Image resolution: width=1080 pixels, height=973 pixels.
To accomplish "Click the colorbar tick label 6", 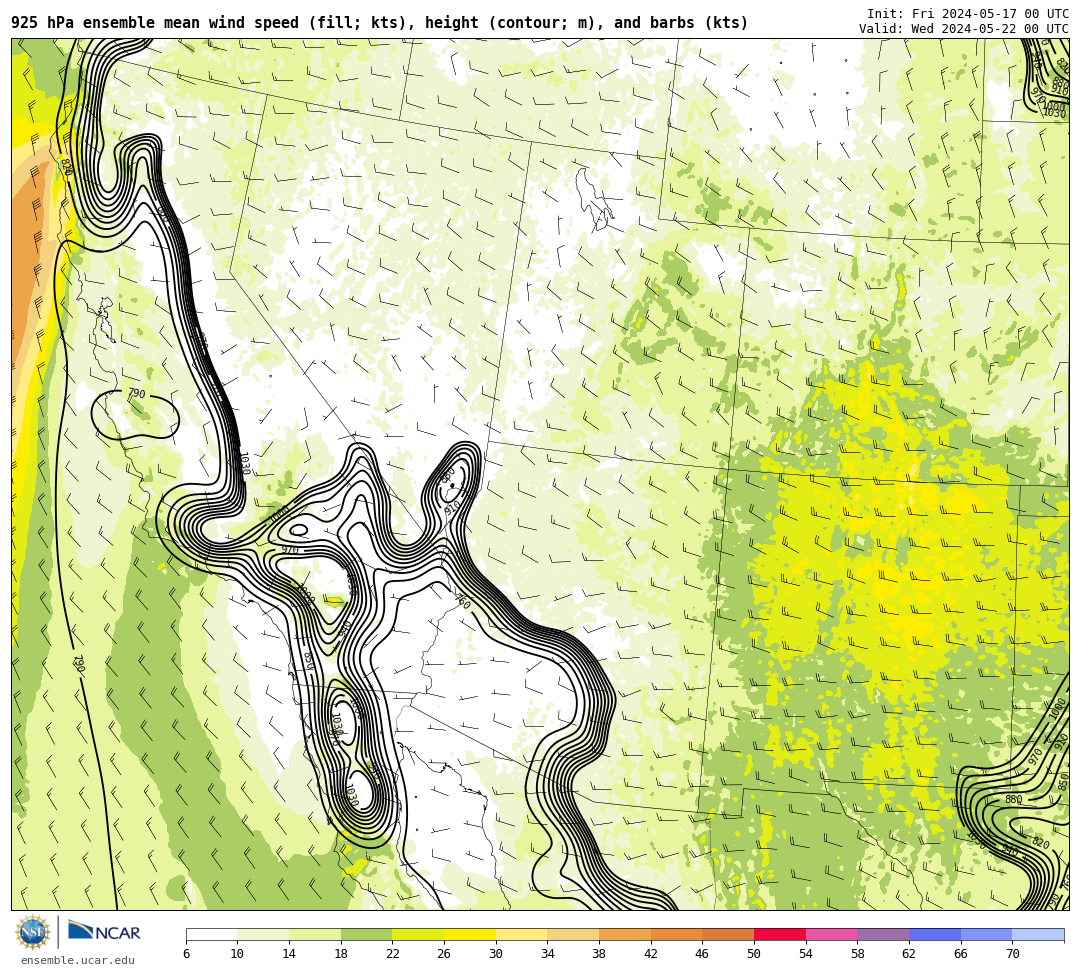I will [186, 954].
